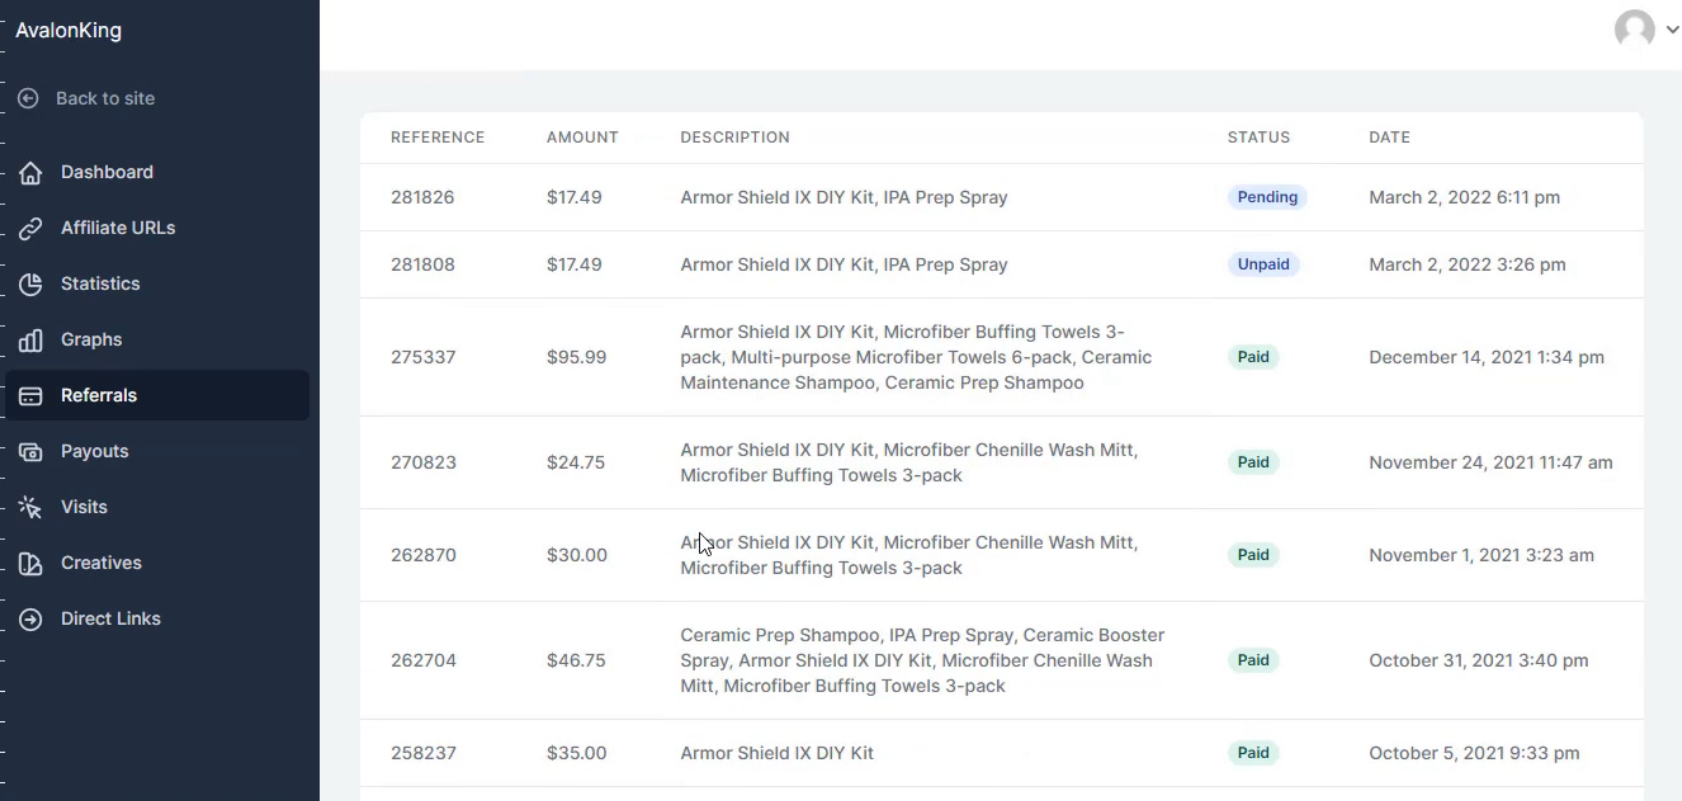
Task: Click the STATUS column header
Action: click(1259, 137)
